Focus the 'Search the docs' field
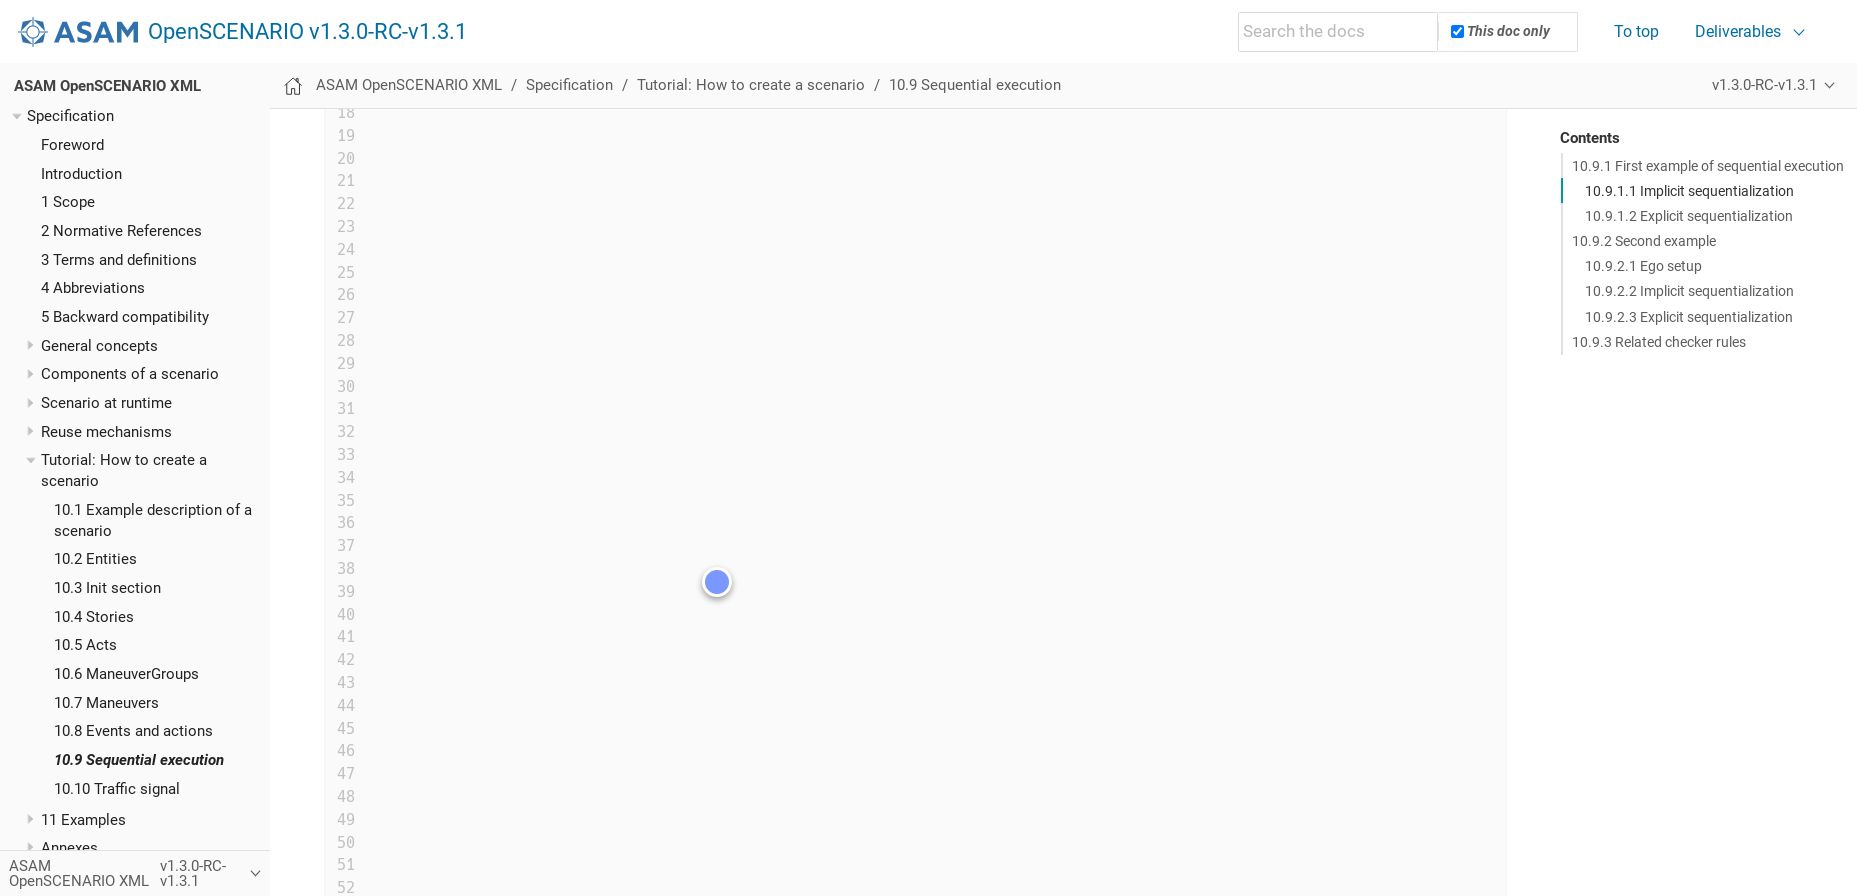 [x=1337, y=32]
